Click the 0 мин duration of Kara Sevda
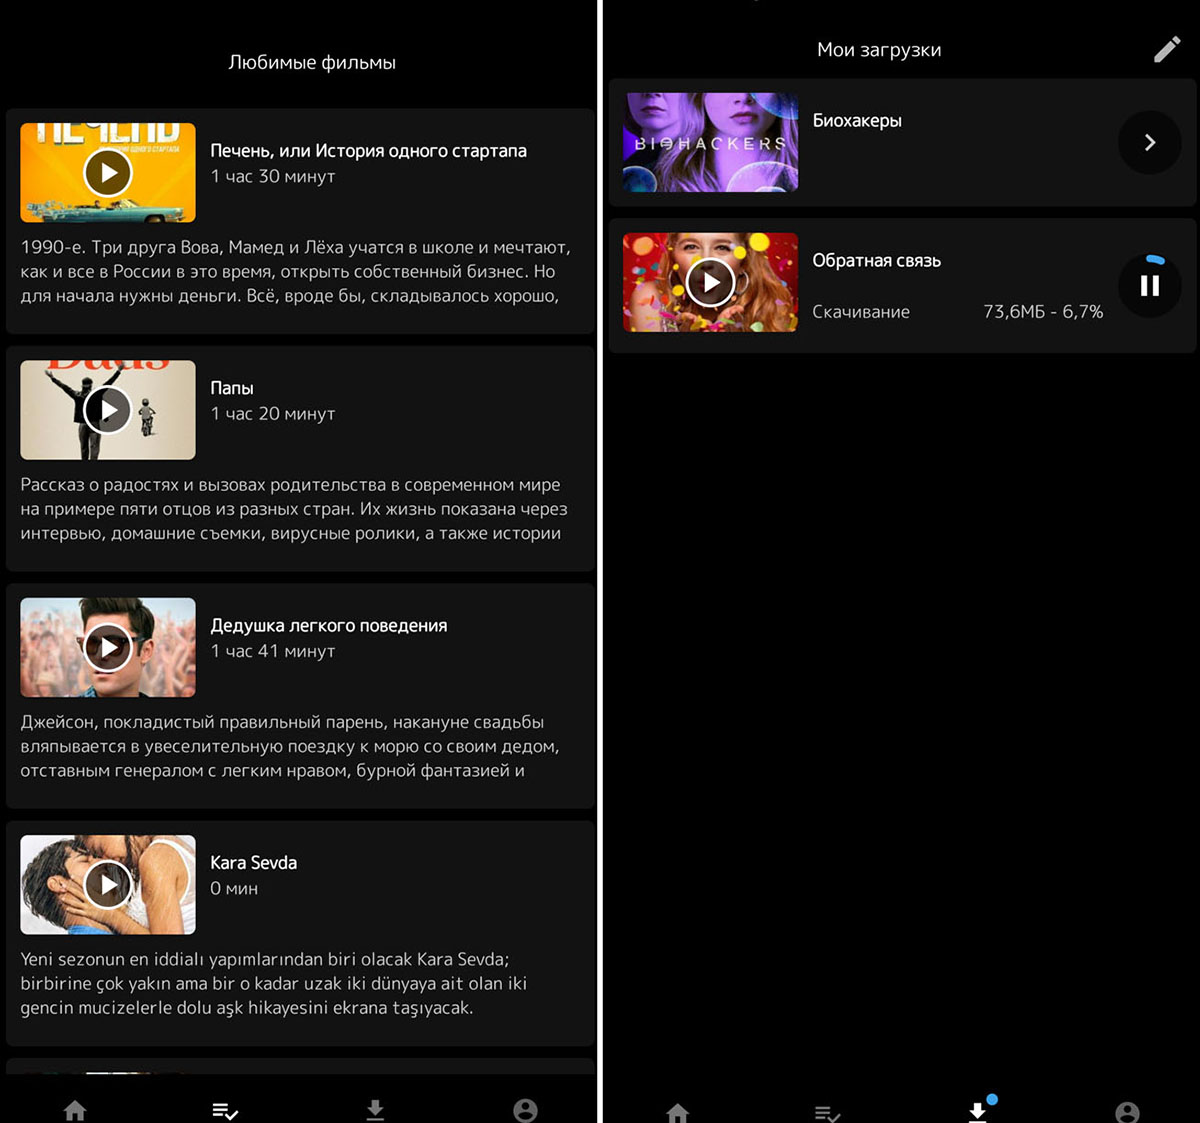This screenshot has height=1123, width=1200. (234, 888)
